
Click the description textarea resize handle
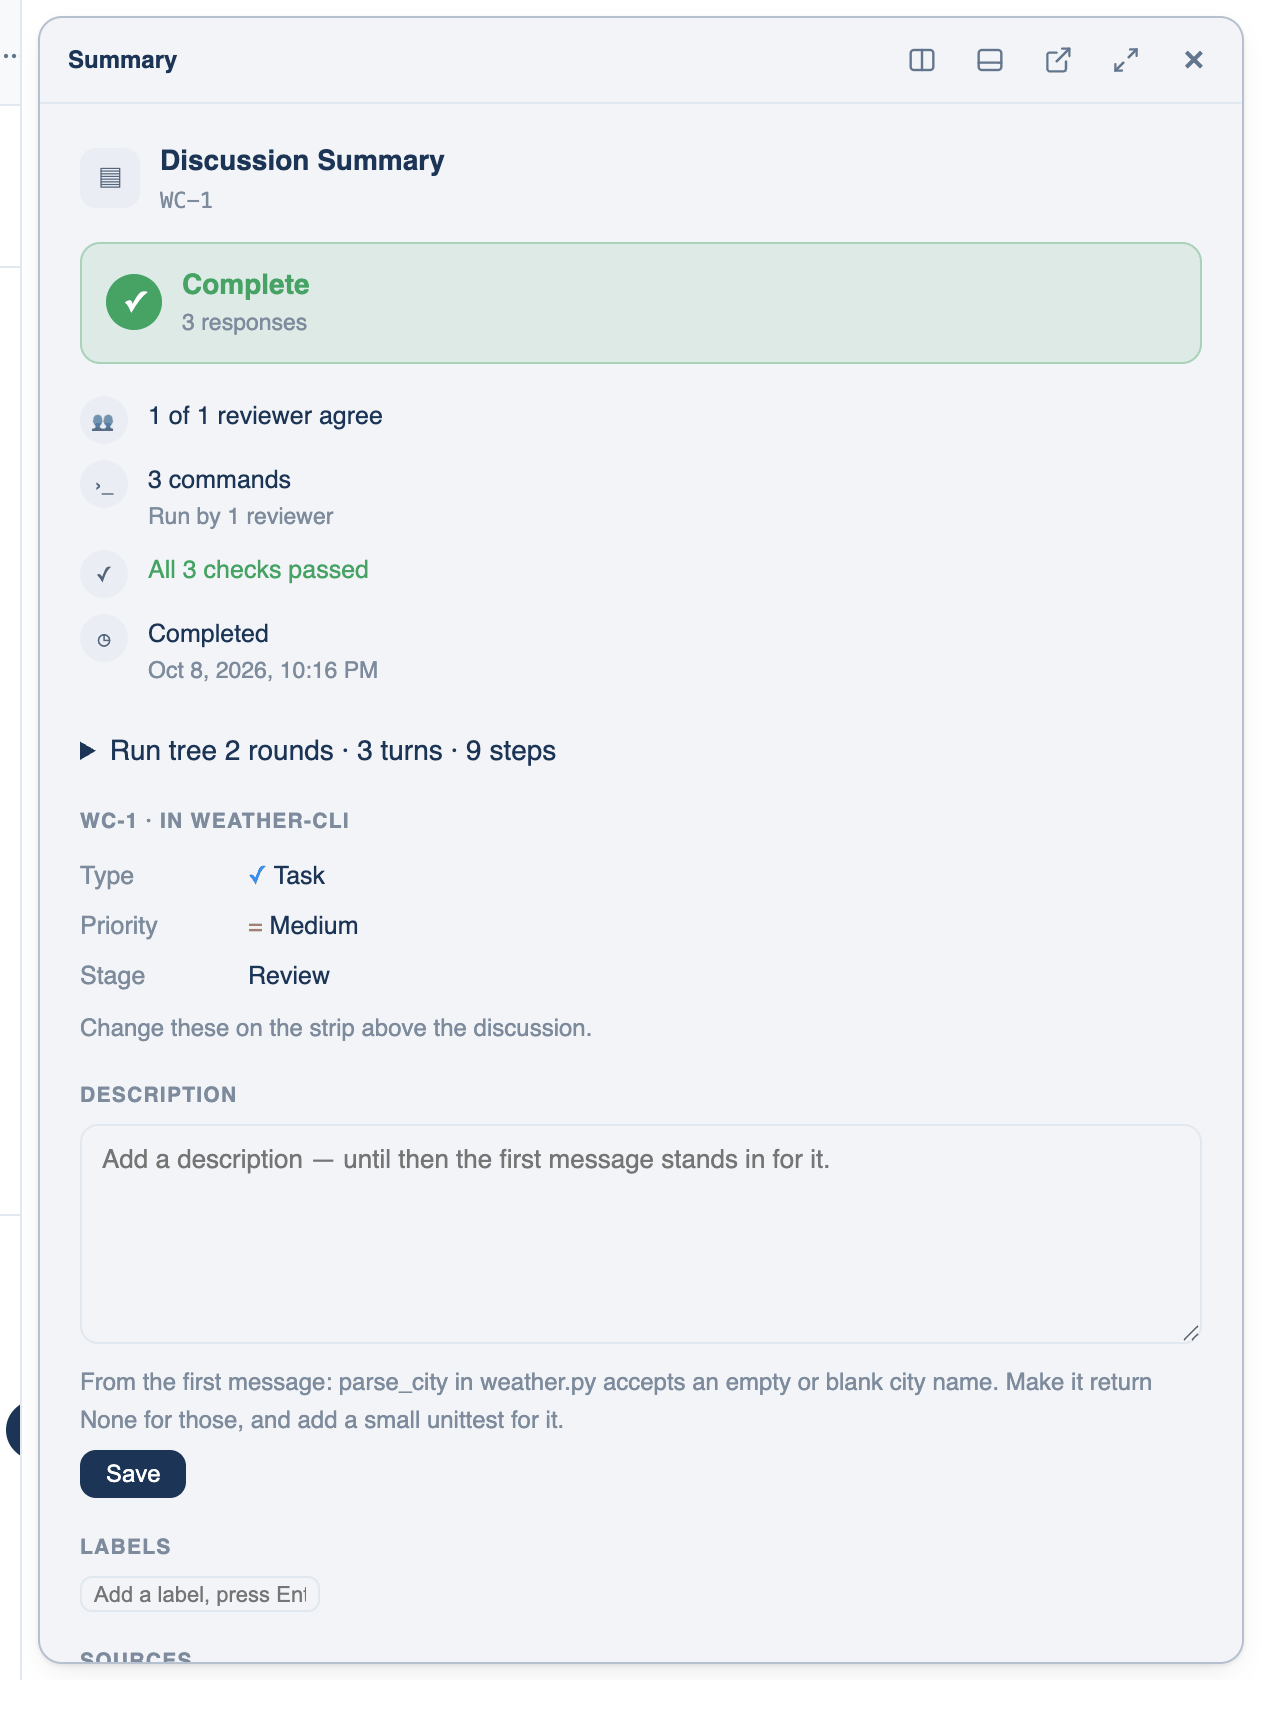pos(1190,1333)
